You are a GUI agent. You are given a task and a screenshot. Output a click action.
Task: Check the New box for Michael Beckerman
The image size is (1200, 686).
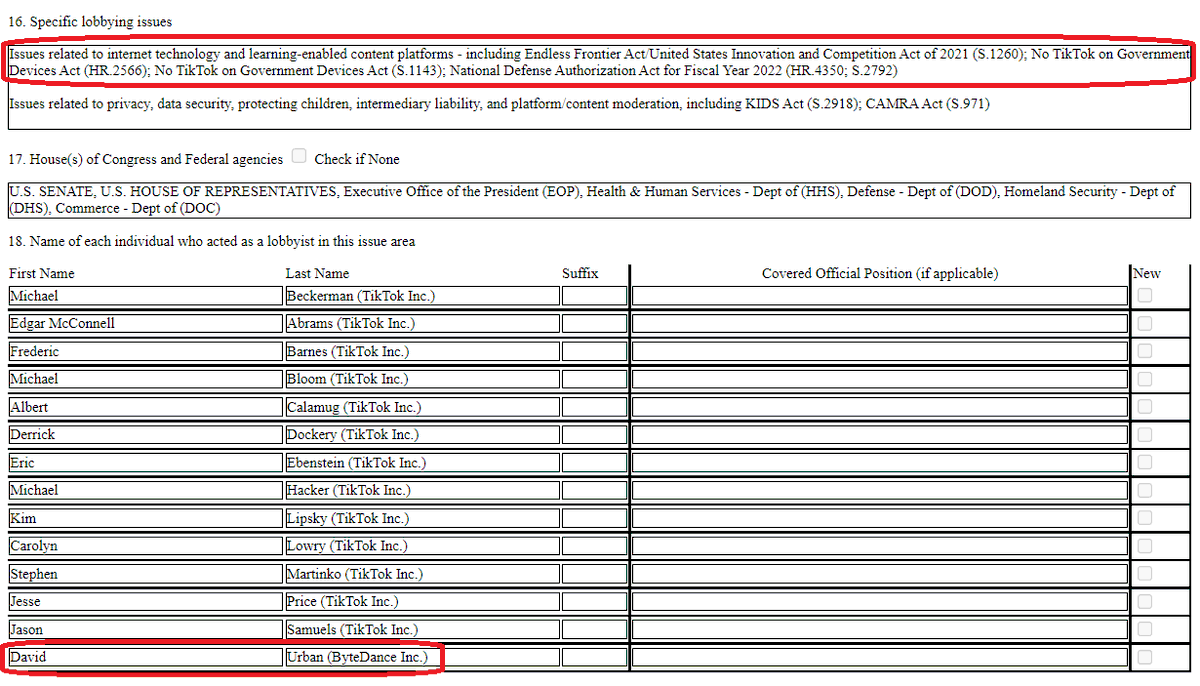click(x=1144, y=295)
